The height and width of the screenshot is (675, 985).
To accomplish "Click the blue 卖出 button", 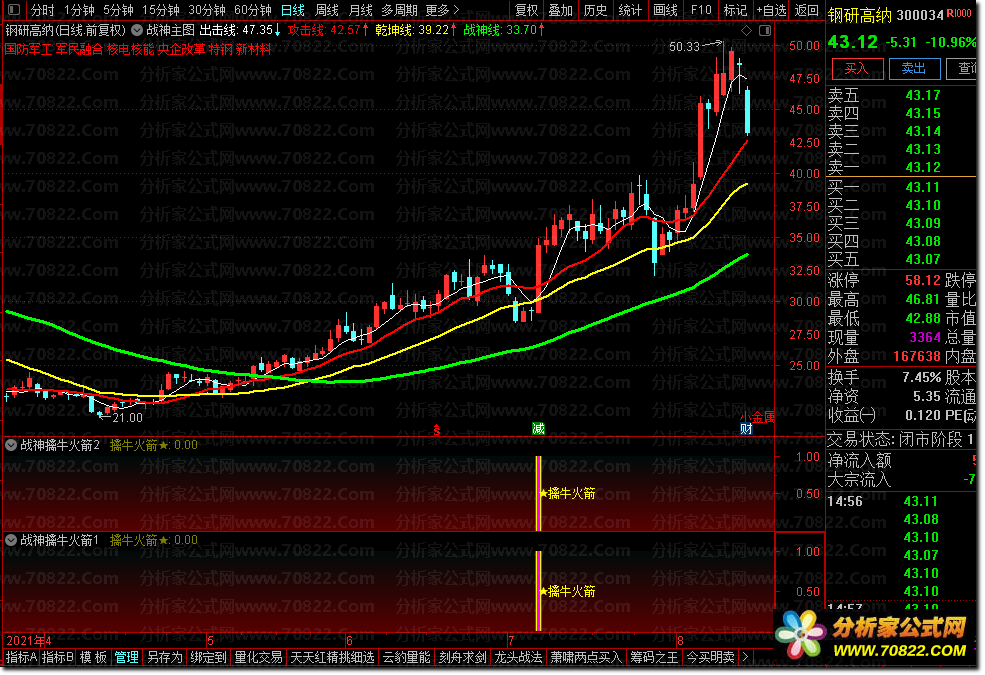I will [x=915, y=68].
